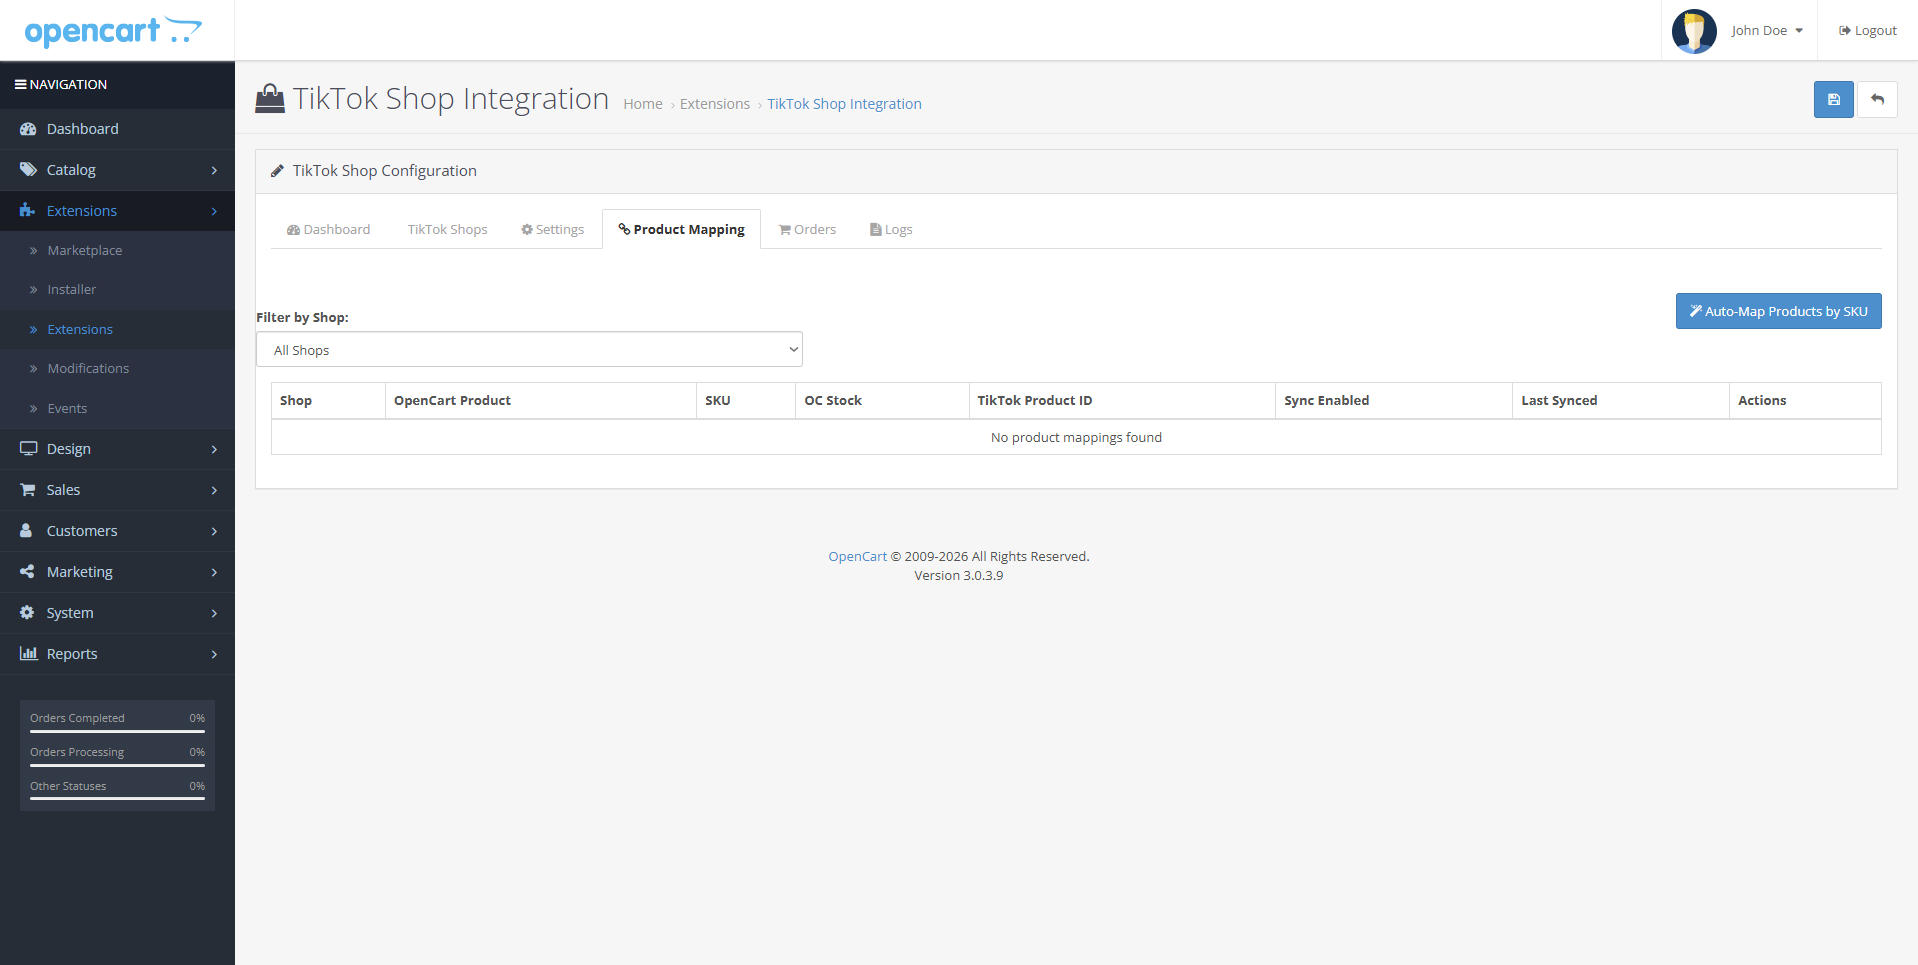Click the hamburger Navigation icon
This screenshot has height=965, width=1918.
click(x=20, y=85)
